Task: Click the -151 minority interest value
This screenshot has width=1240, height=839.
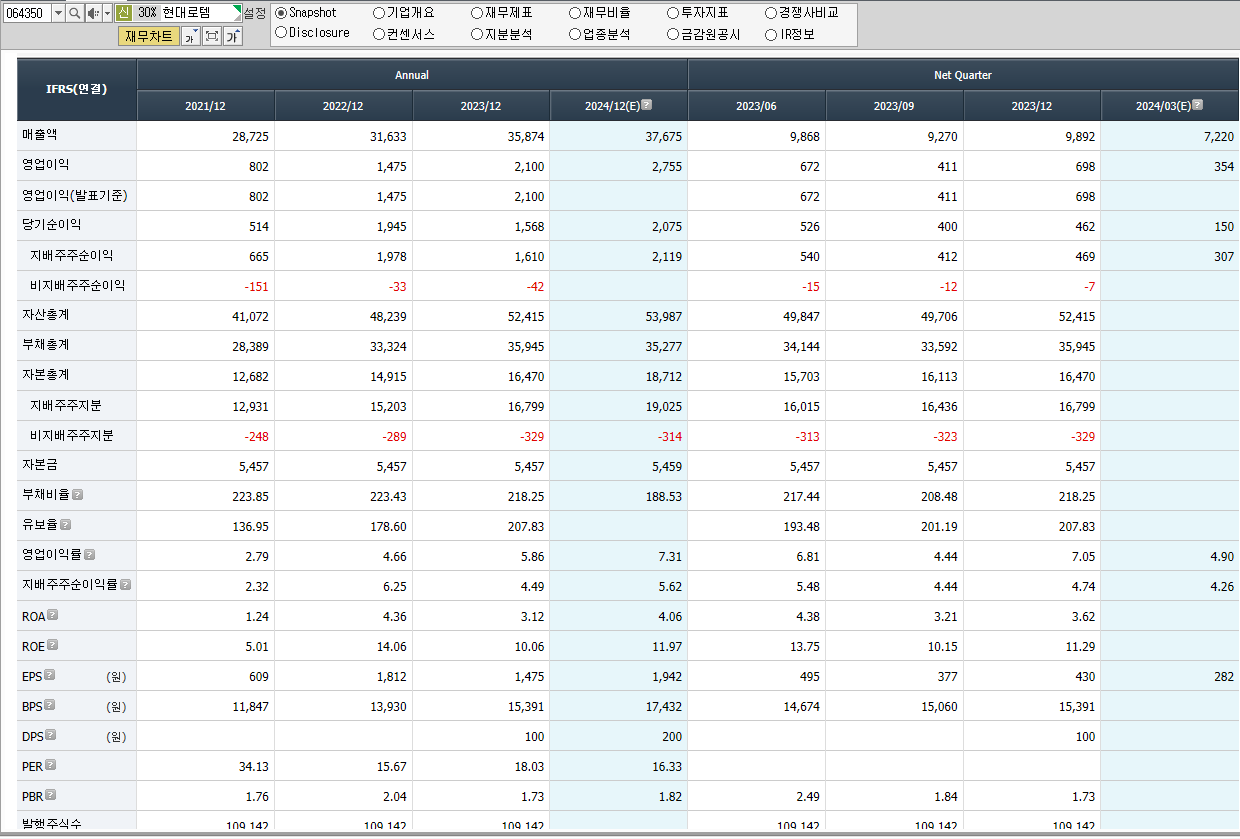Action: point(256,287)
